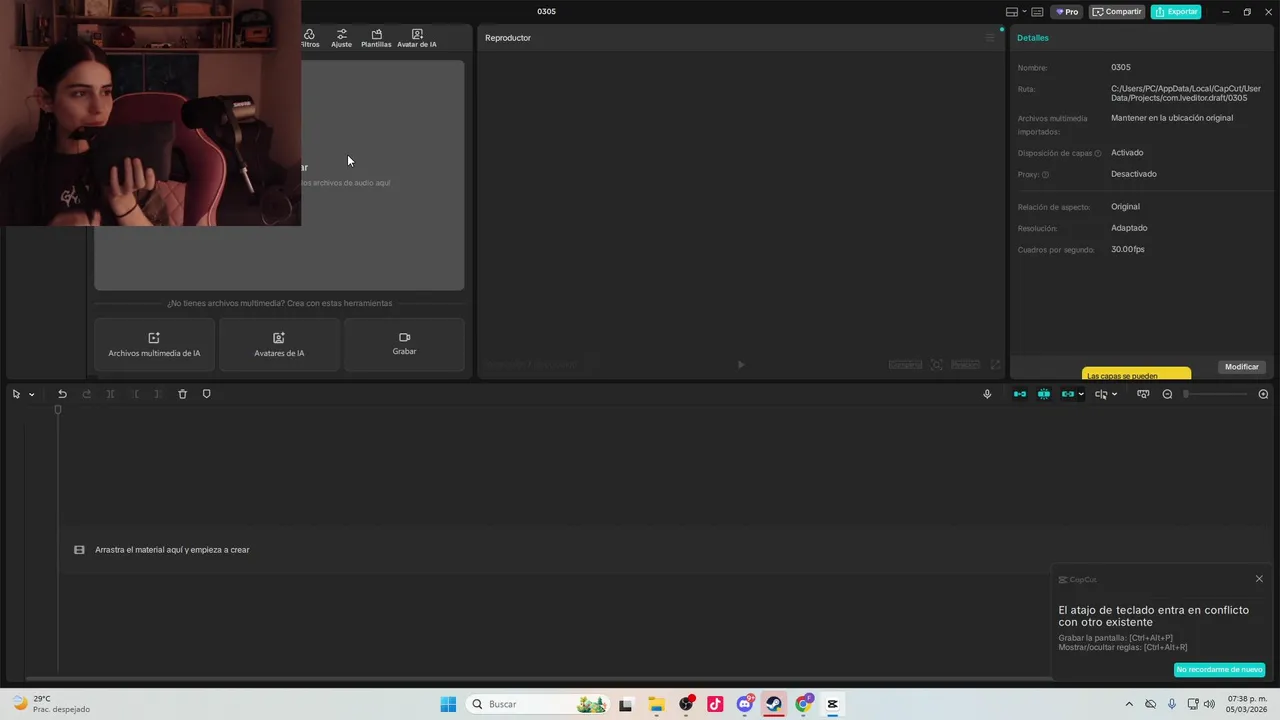Open the clock and date 05/03/2026
The width and height of the screenshot is (1280, 720).
coord(1246,704)
